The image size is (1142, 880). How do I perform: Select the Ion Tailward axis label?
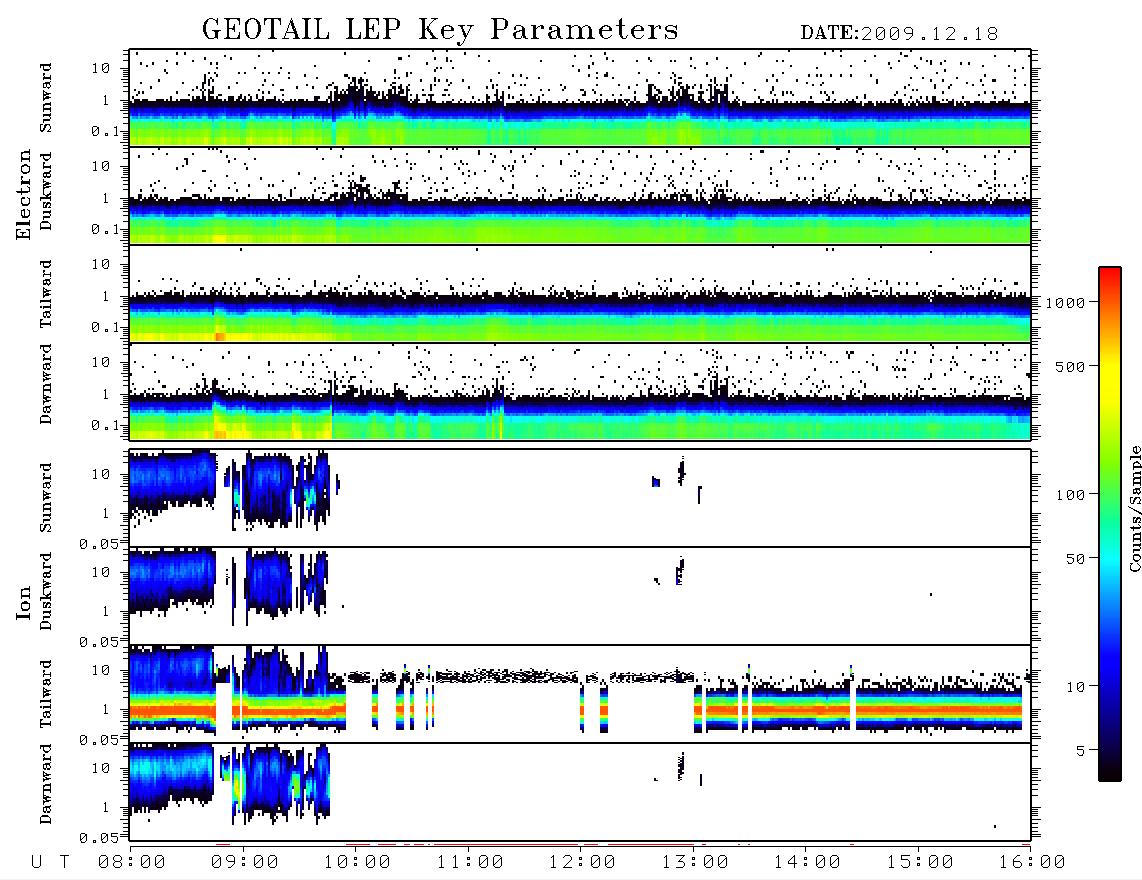[46, 694]
